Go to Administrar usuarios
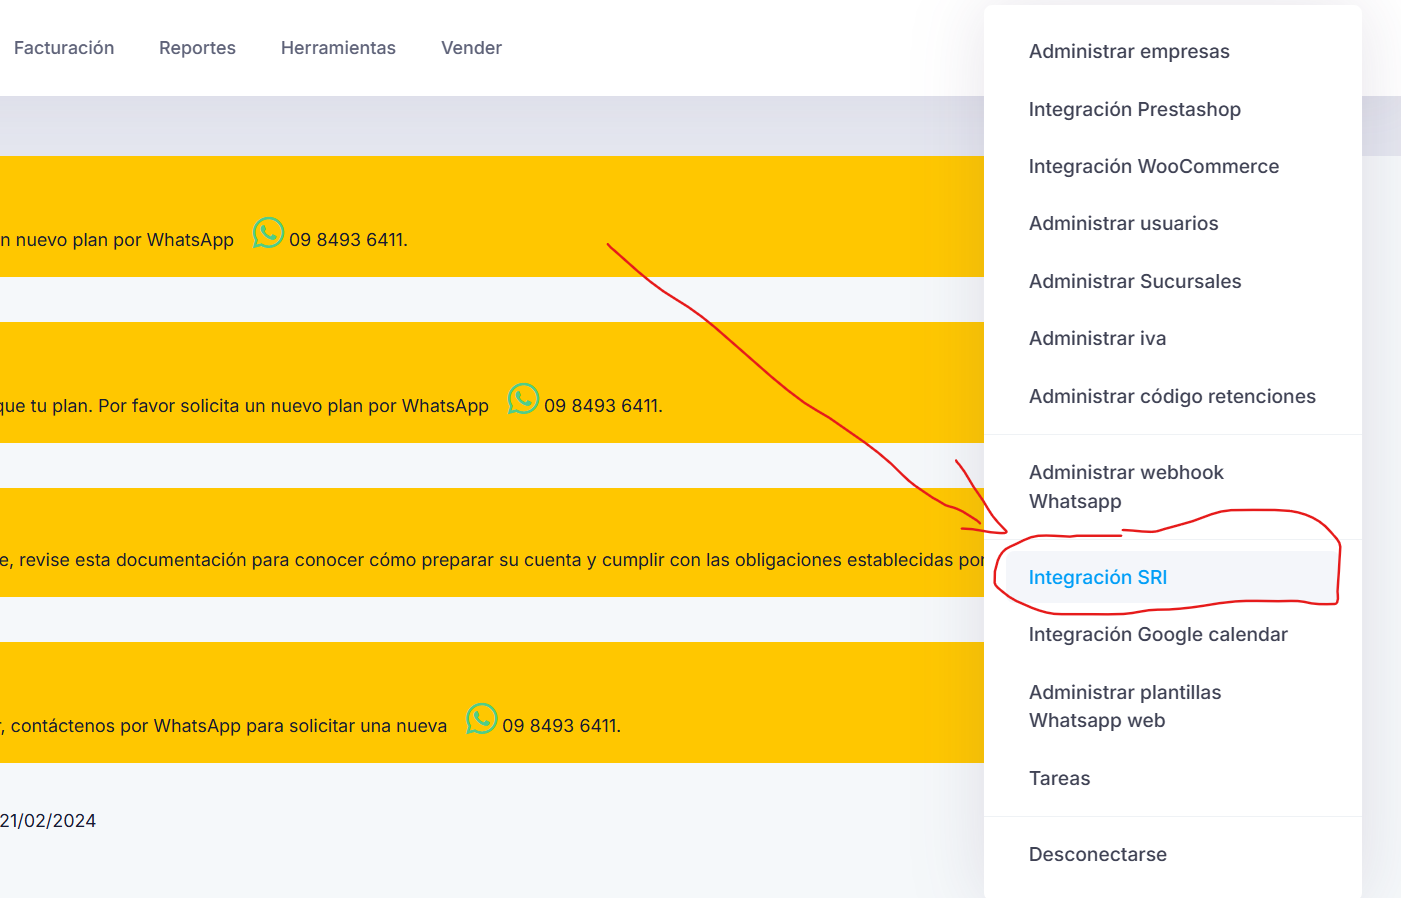The width and height of the screenshot is (1401, 898). (x=1123, y=224)
